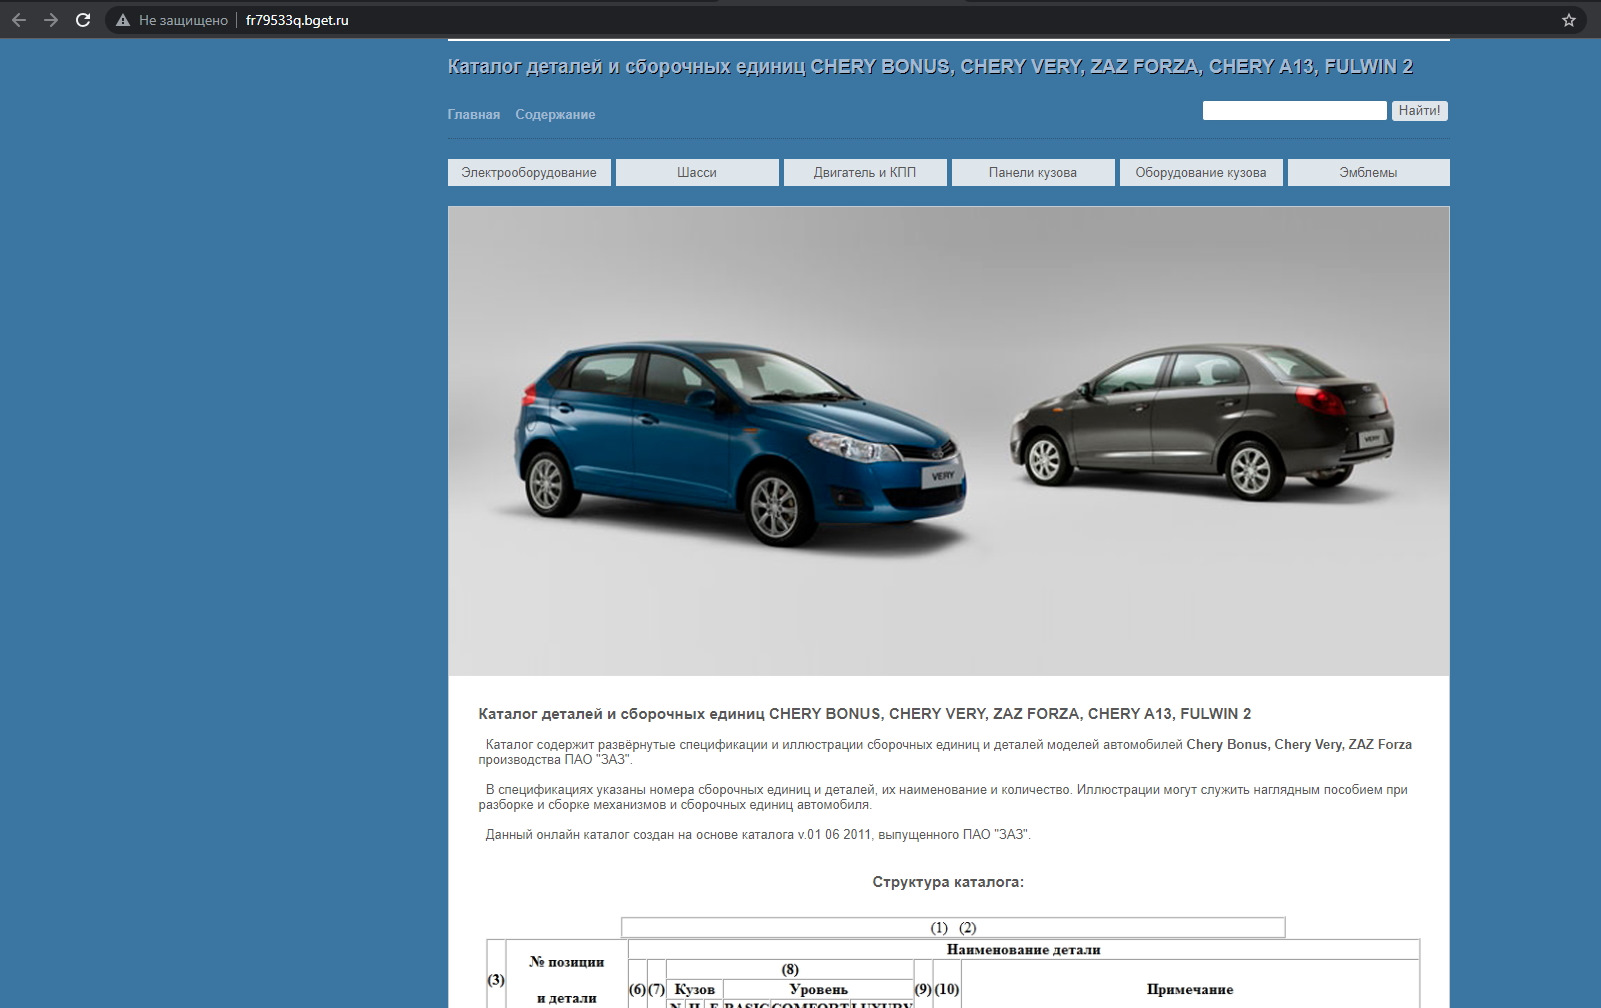1601x1008 pixels.
Task: Select Оборудование кузова from the navigation bar
Action: 1200,173
